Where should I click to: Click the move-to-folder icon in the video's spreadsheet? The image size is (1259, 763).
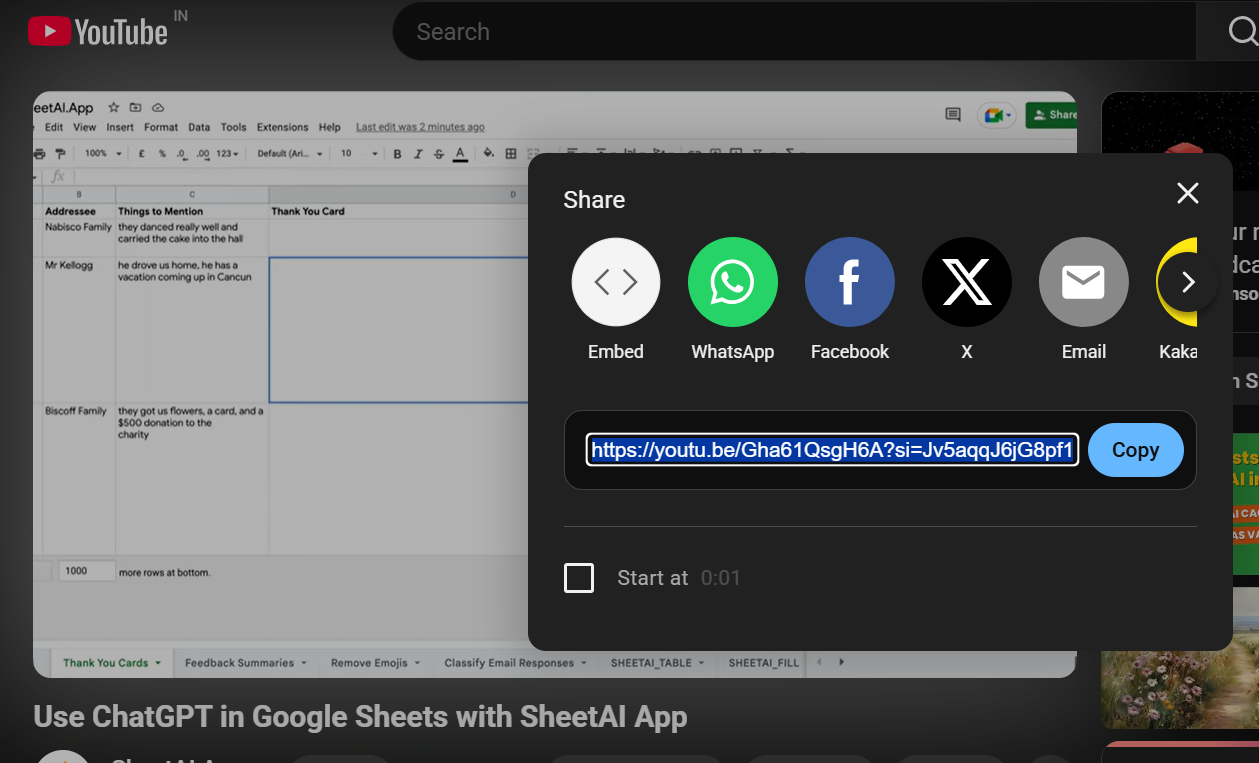point(135,107)
